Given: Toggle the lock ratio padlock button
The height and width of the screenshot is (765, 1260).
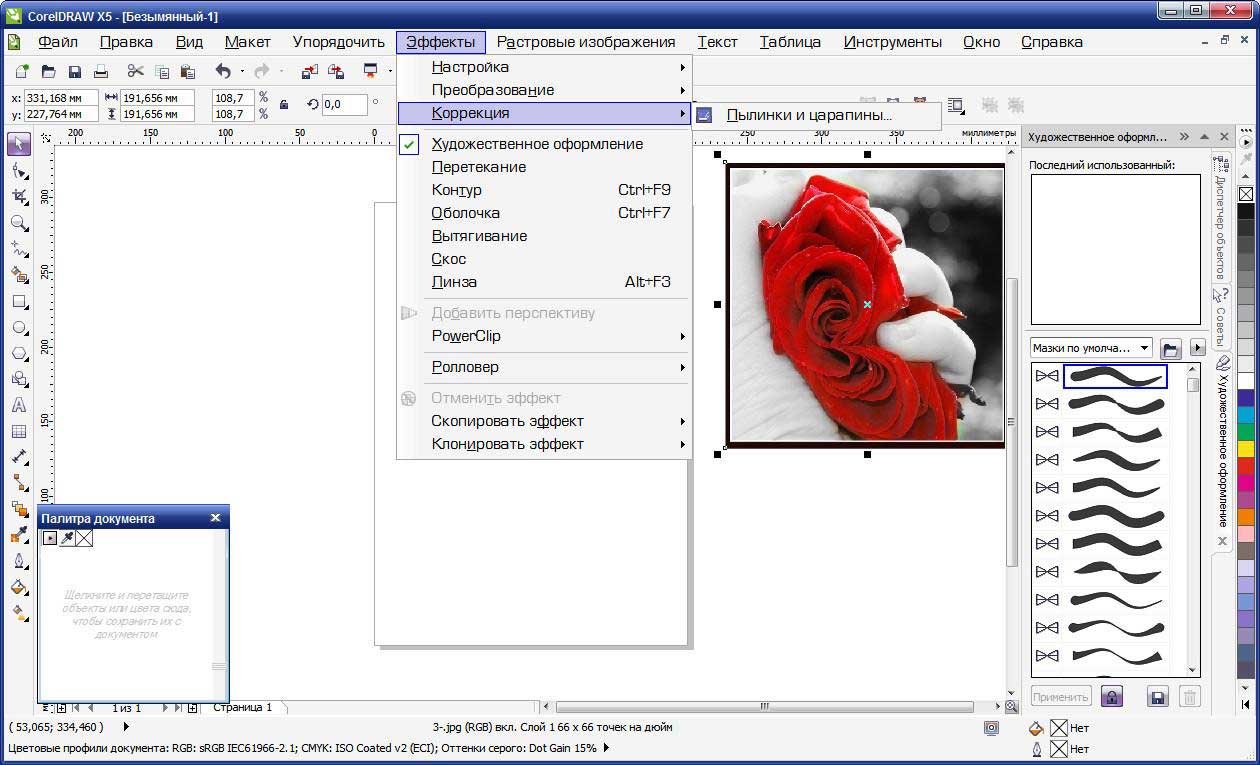Looking at the screenshot, I should (x=284, y=105).
